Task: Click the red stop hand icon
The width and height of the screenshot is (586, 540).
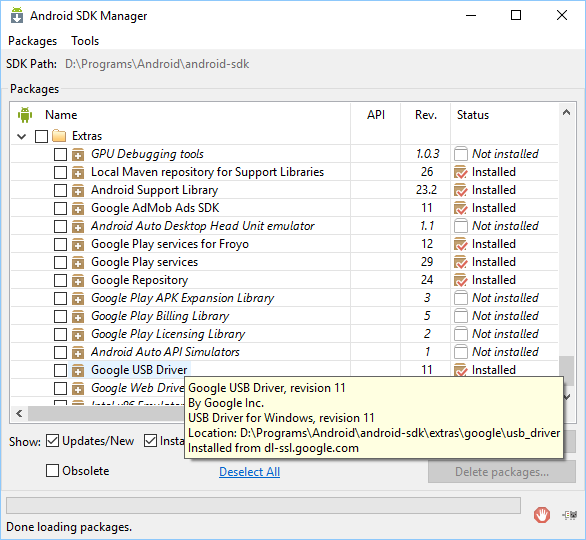Action: click(542, 515)
